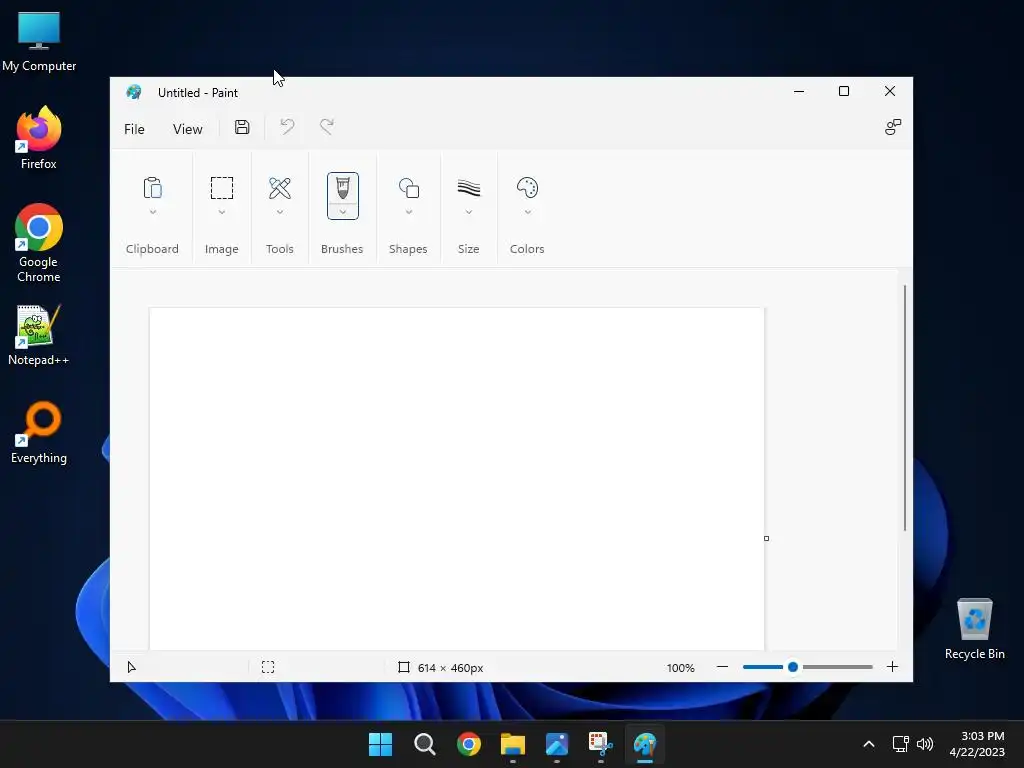Expand the Clipboard dropdown chevron
This screenshot has width=1024, height=768.
[x=152, y=212]
